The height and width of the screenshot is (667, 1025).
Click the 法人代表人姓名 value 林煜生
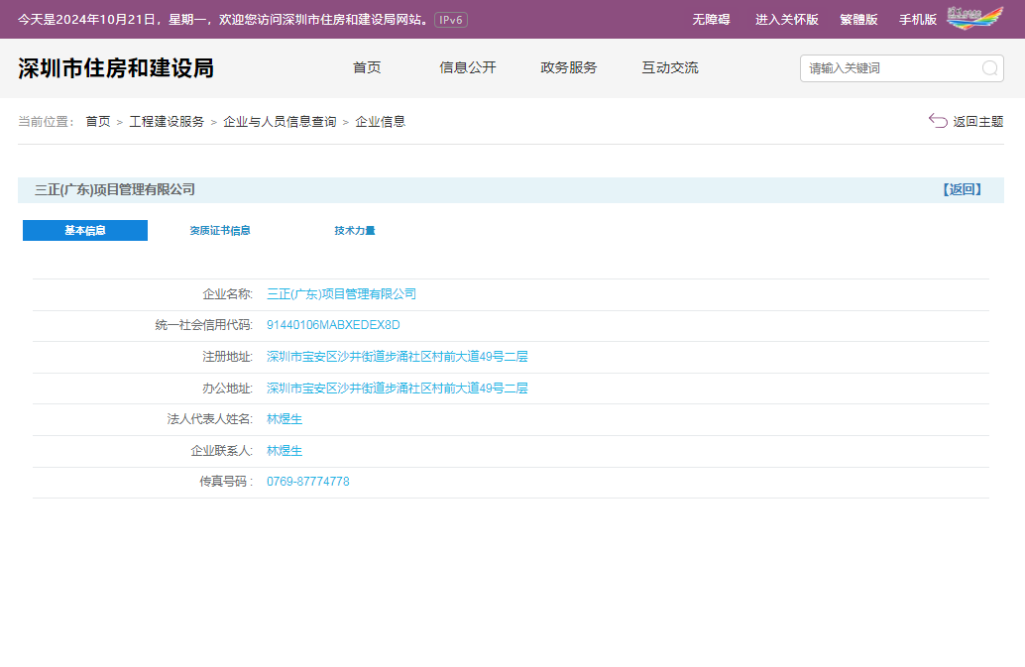[284, 419]
